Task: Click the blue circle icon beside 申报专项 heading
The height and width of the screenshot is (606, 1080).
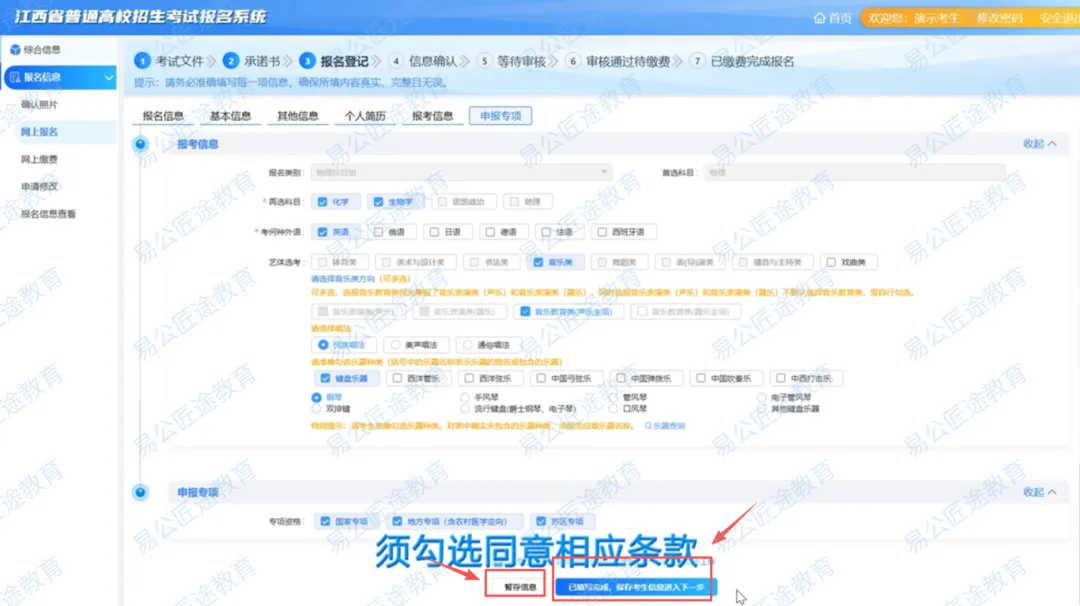Action: (x=141, y=492)
